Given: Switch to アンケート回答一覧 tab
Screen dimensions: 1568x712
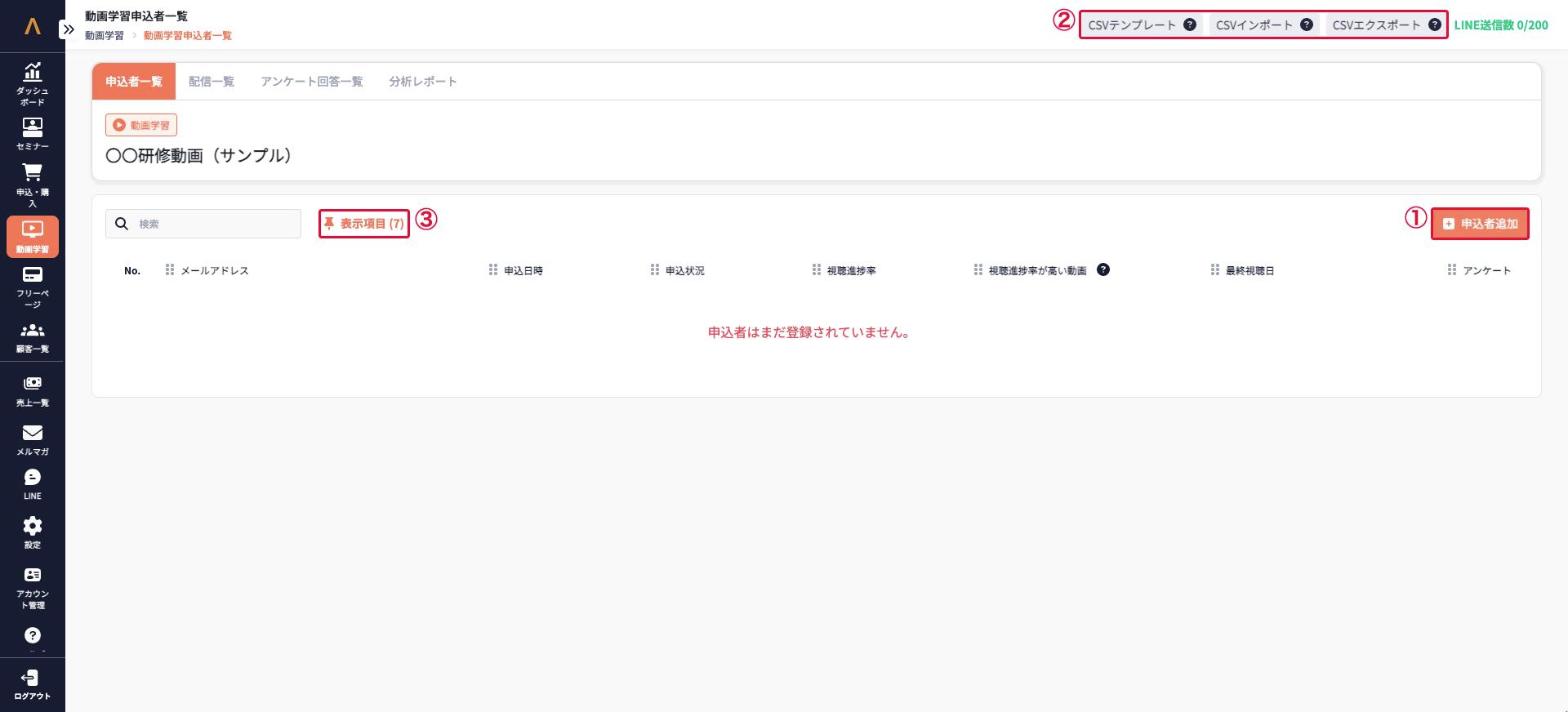Looking at the screenshot, I should point(311,82).
